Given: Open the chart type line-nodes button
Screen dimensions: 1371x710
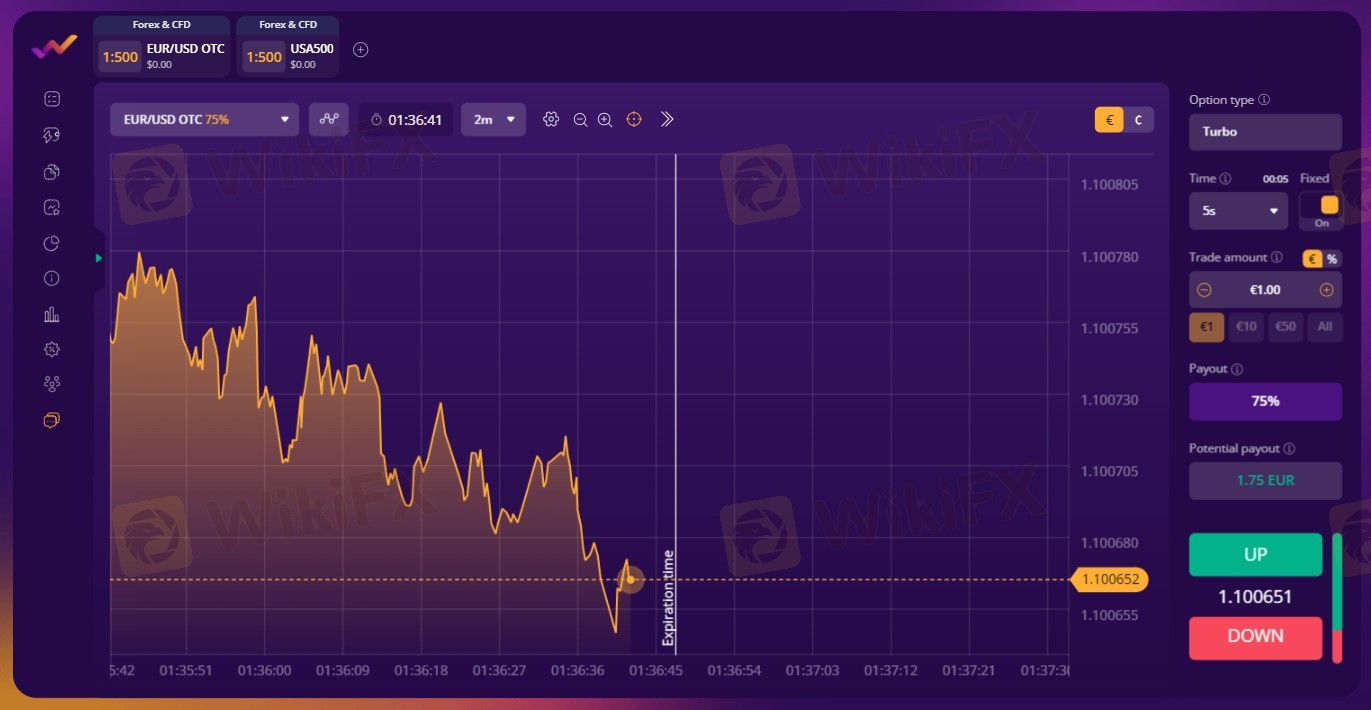Looking at the screenshot, I should (329, 119).
